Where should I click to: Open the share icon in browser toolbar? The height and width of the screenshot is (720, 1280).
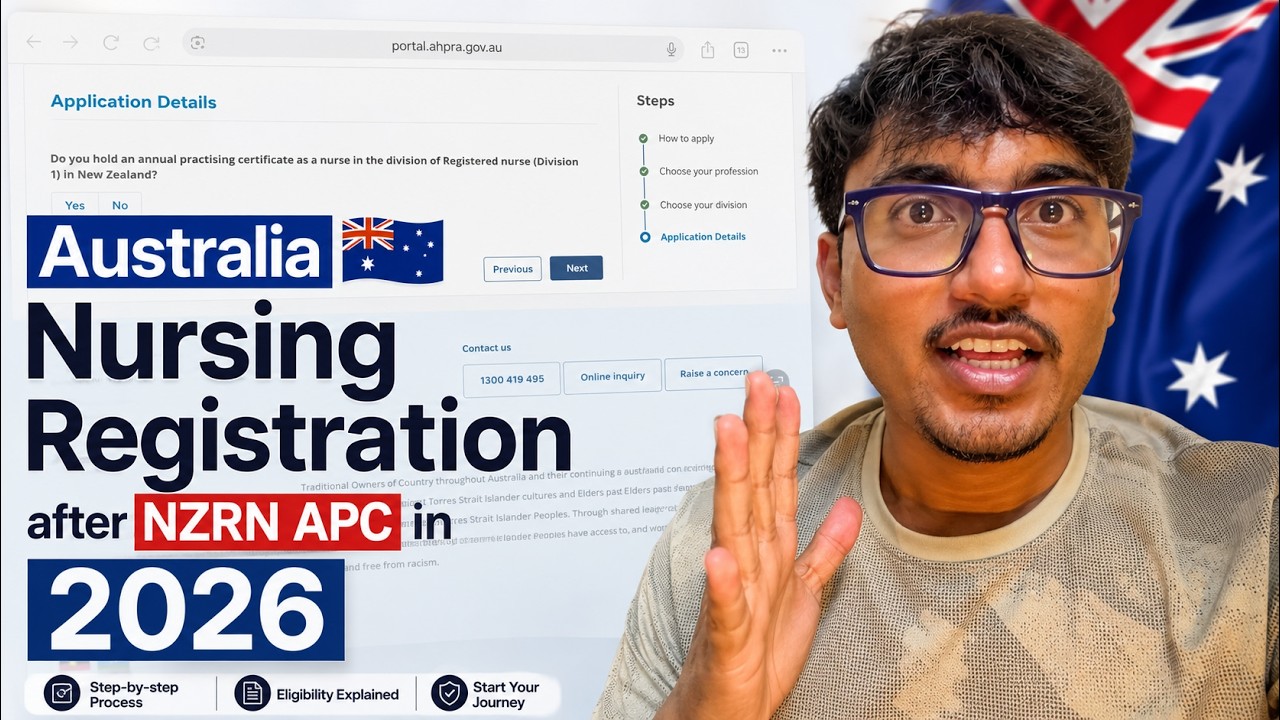tap(708, 49)
